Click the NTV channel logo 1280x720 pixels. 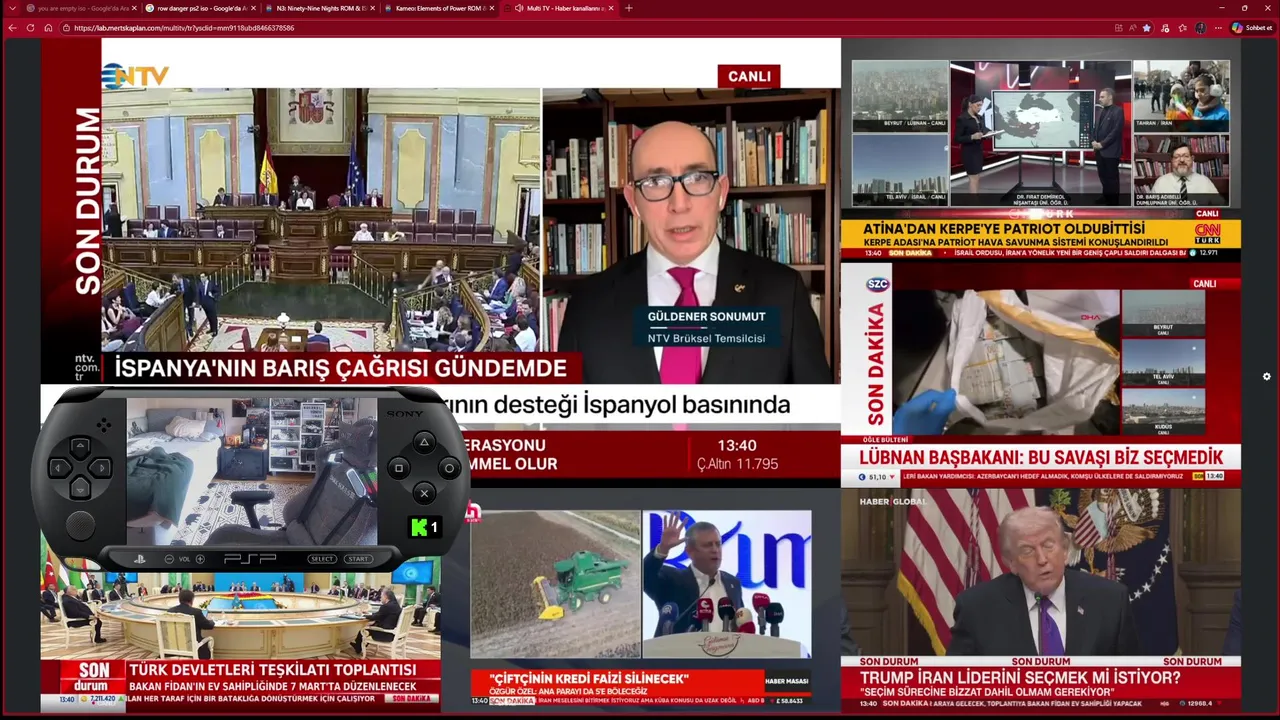(x=136, y=76)
